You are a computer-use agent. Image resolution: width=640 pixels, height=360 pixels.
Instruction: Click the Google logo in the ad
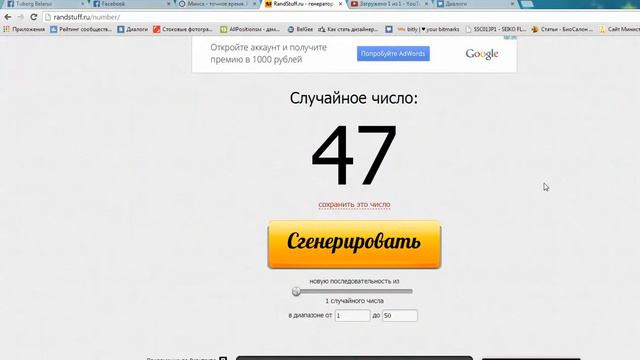pyautogui.click(x=482, y=54)
